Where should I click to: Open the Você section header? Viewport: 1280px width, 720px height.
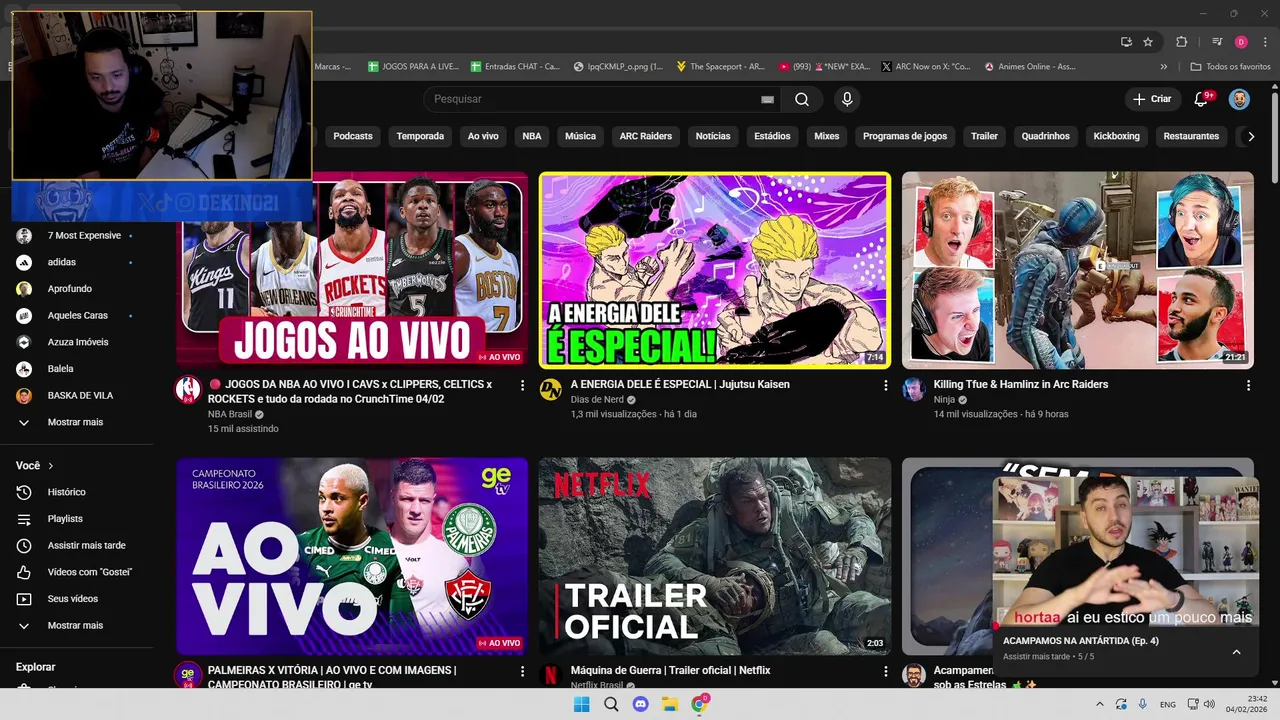tap(35, 466)
